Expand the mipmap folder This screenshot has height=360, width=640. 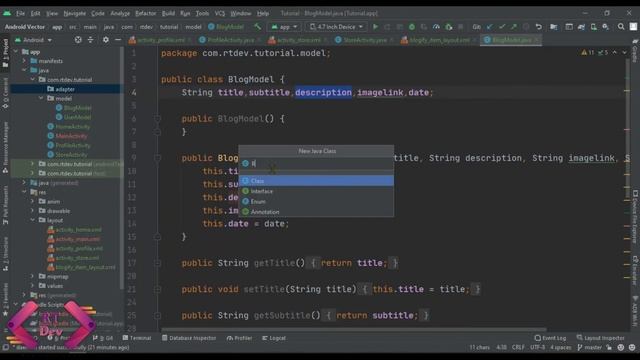click(33, 276)
